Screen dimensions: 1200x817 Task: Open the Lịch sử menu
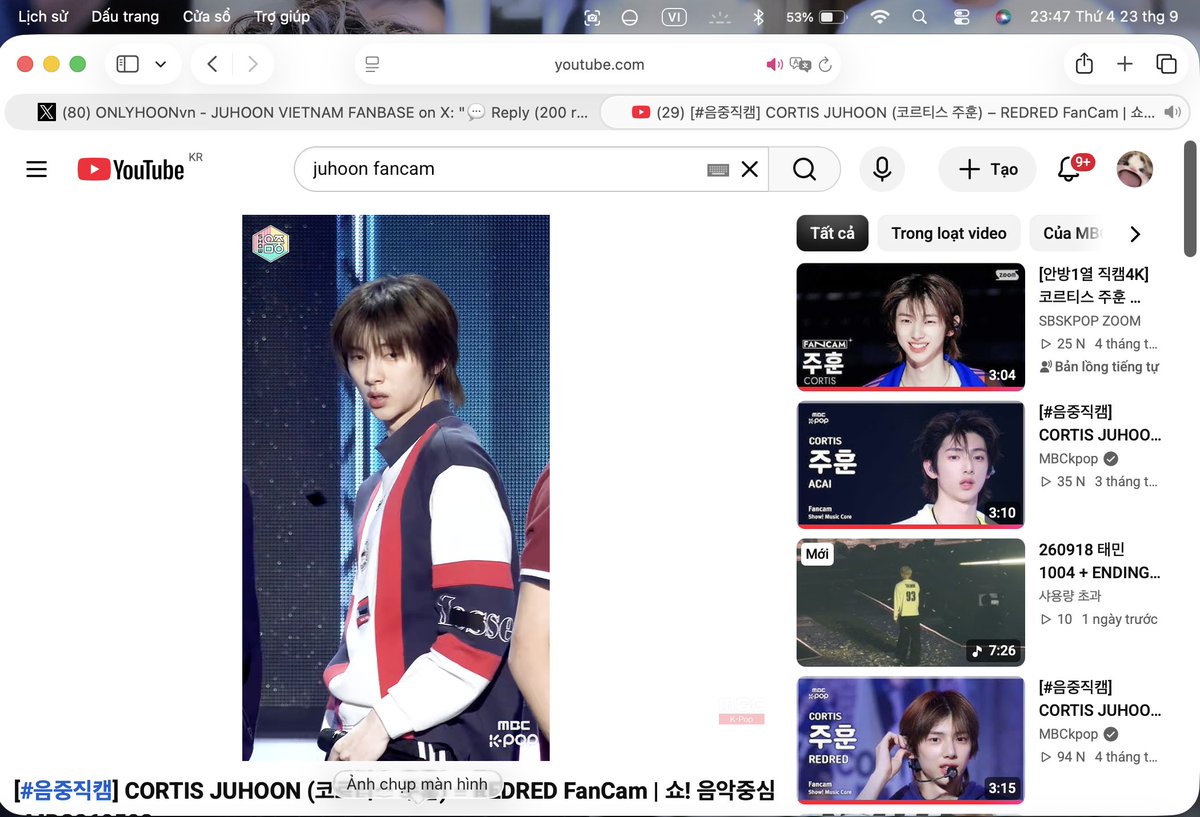coord(43,16)
